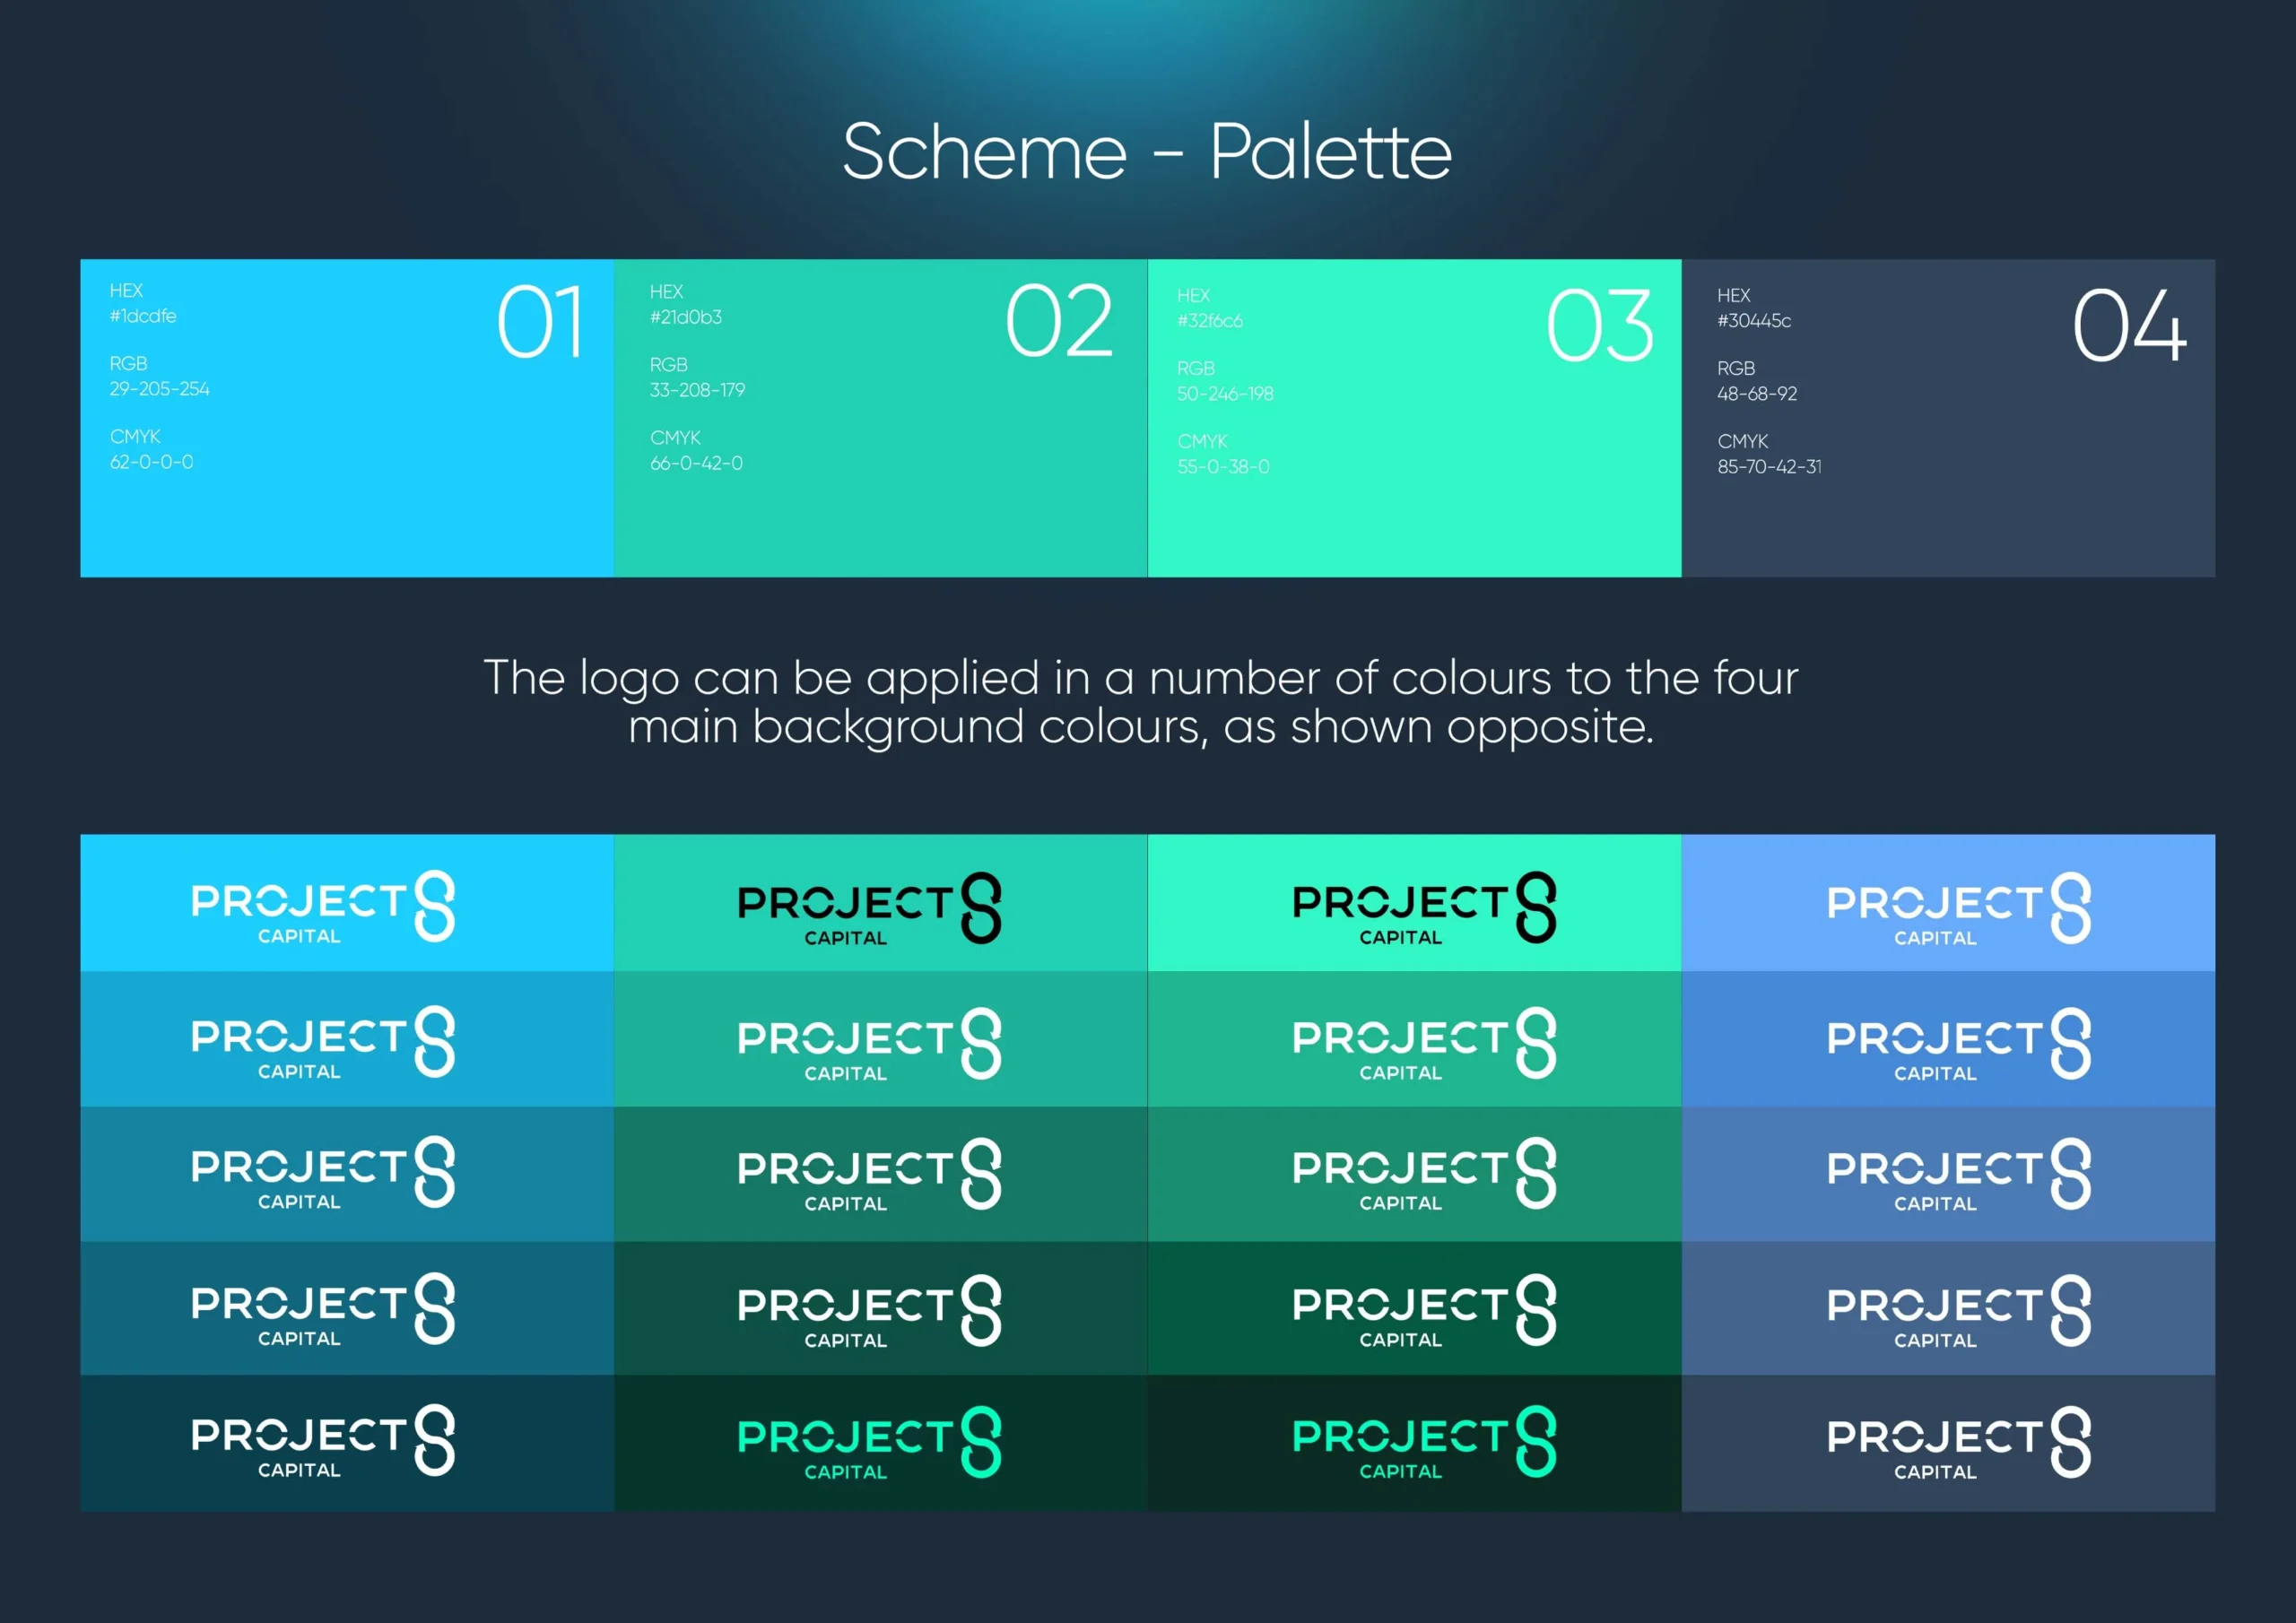The image size is (2296, 1623).
Task: Click the HEX #1dcdfe value
Action: pyautogui.click(x=143, y=316)
